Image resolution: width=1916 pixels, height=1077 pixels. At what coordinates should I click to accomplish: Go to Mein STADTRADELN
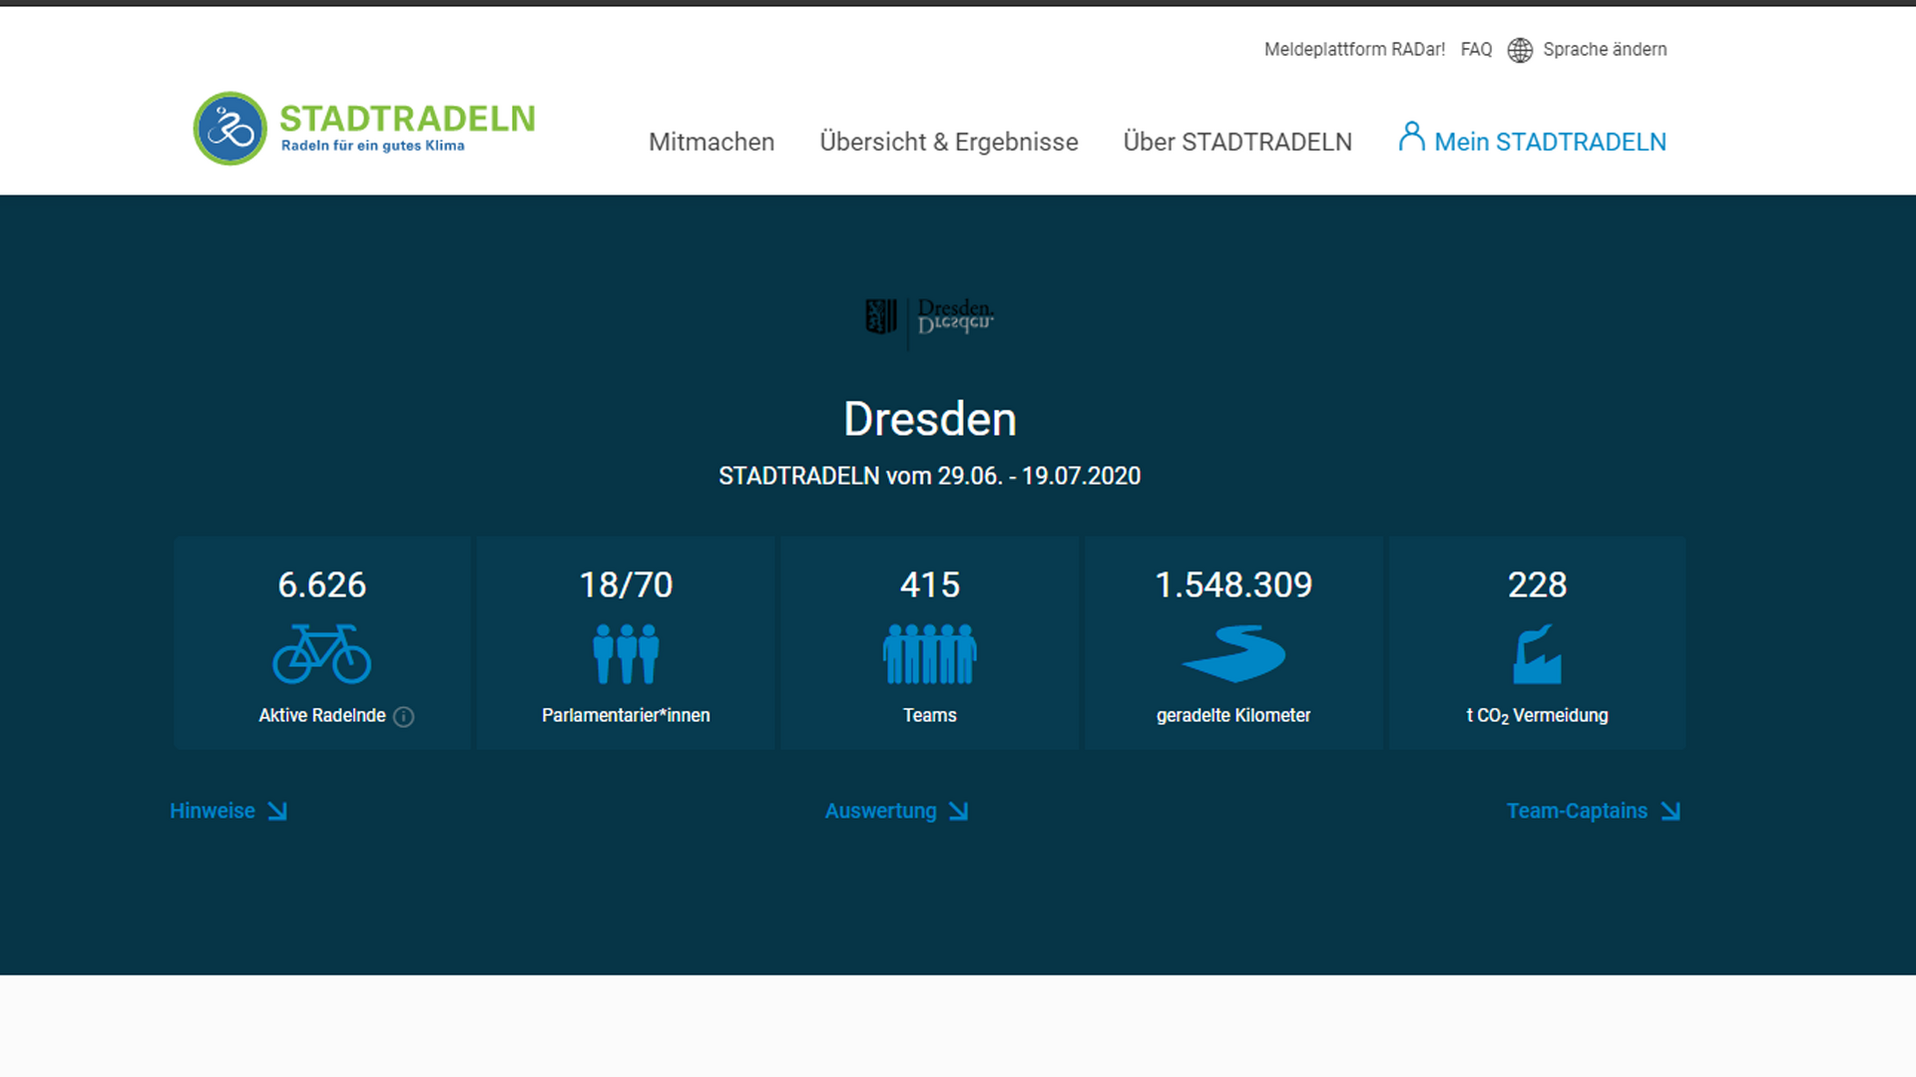point(1550,142)
